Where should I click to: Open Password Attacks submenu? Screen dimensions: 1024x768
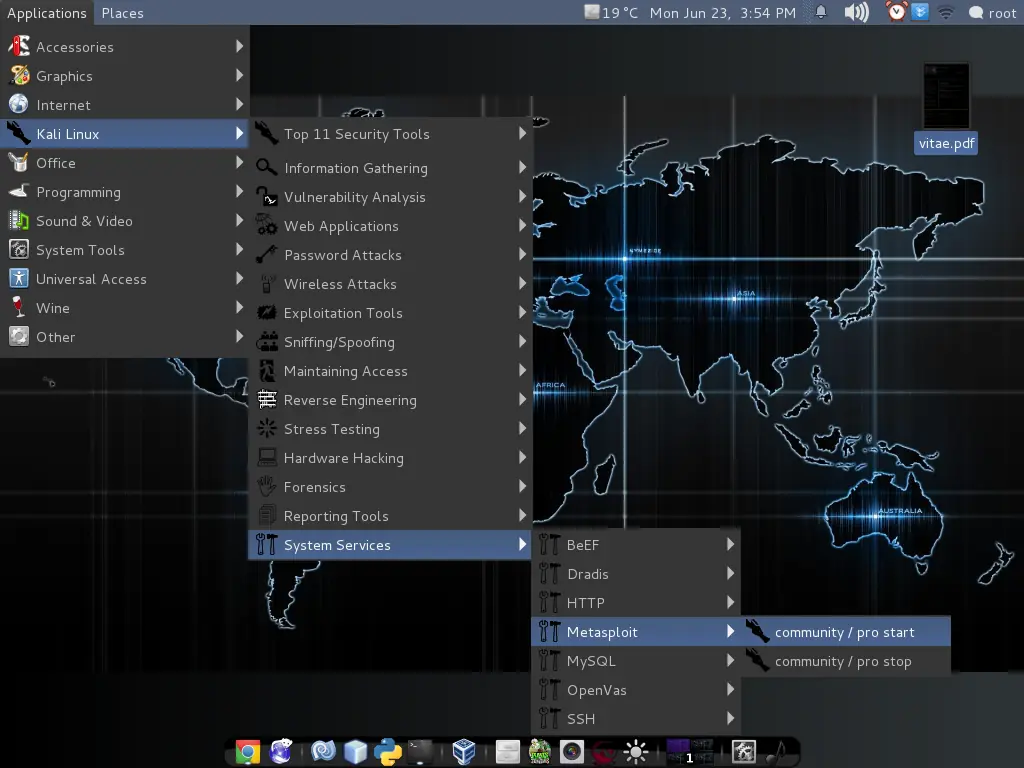pos(391,255)
